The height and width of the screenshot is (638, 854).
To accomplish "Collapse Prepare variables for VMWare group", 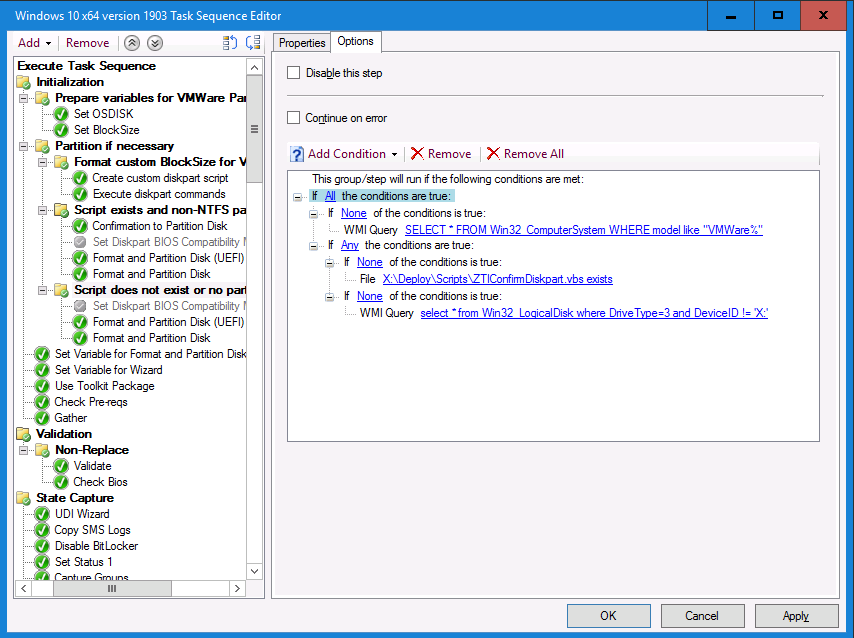I will (x=23, y=99).
